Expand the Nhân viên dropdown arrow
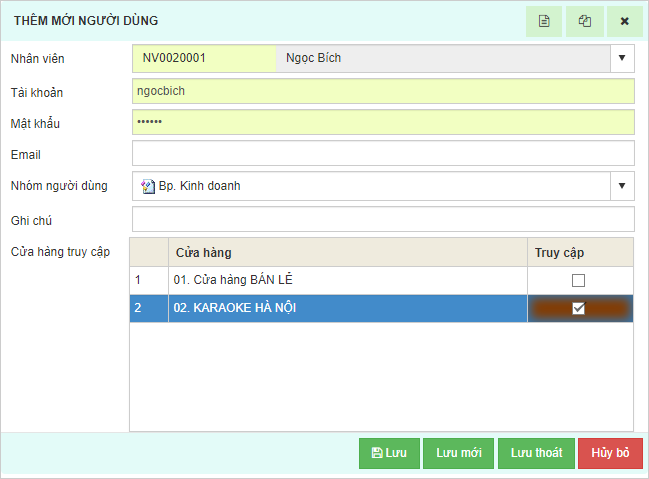Viewport: 649px width, 479px height. click(x=622, y=58)
